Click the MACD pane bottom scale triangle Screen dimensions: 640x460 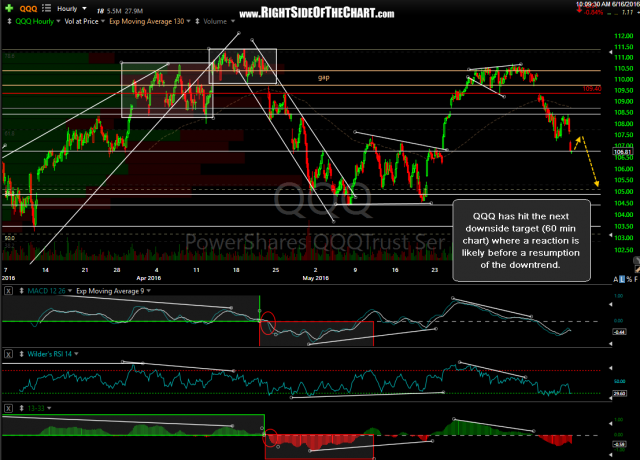(x=611, y=344)
